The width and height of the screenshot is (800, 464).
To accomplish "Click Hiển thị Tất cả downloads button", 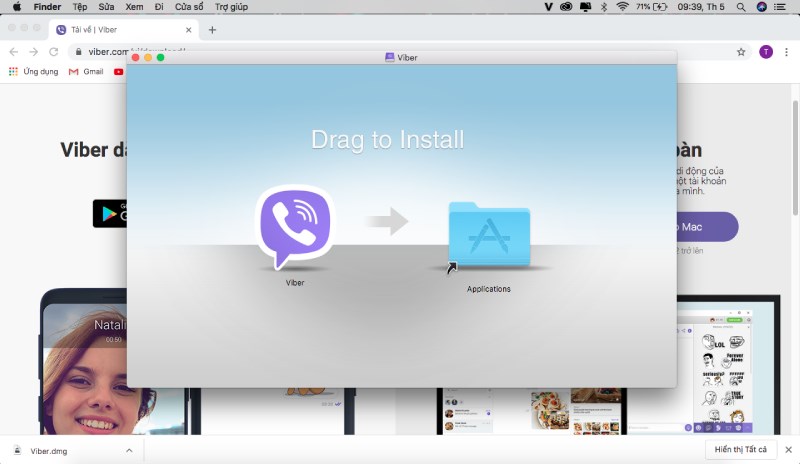I will [x=740, y=449].
